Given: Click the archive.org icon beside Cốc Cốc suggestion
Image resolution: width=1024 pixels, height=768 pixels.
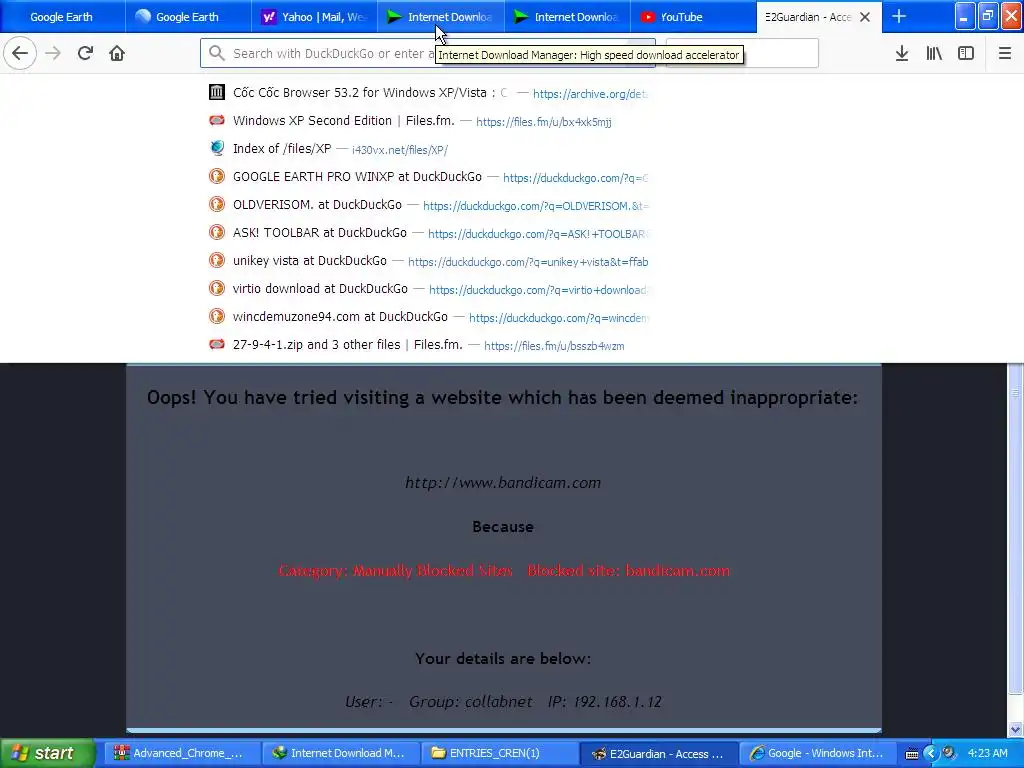Looking at the screenshot, I should point(217,92).
